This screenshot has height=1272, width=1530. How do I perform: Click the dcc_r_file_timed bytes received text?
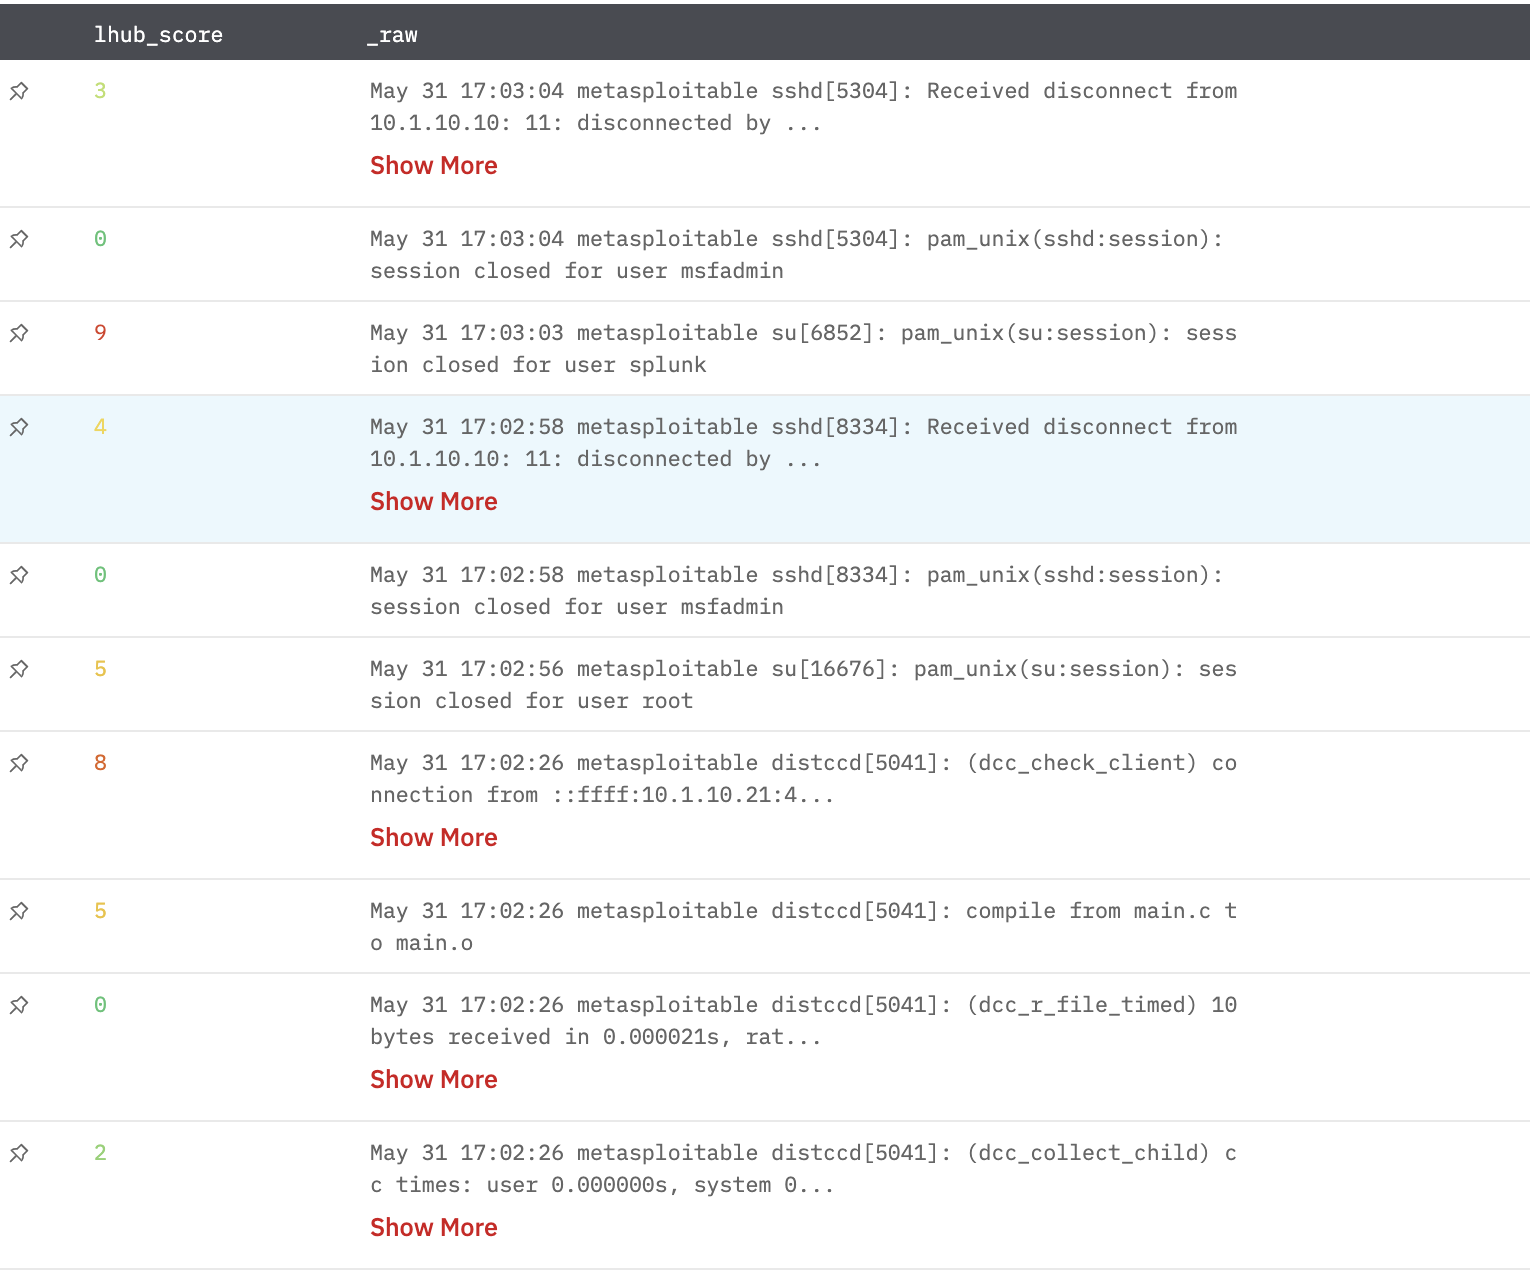[803, 1021]
